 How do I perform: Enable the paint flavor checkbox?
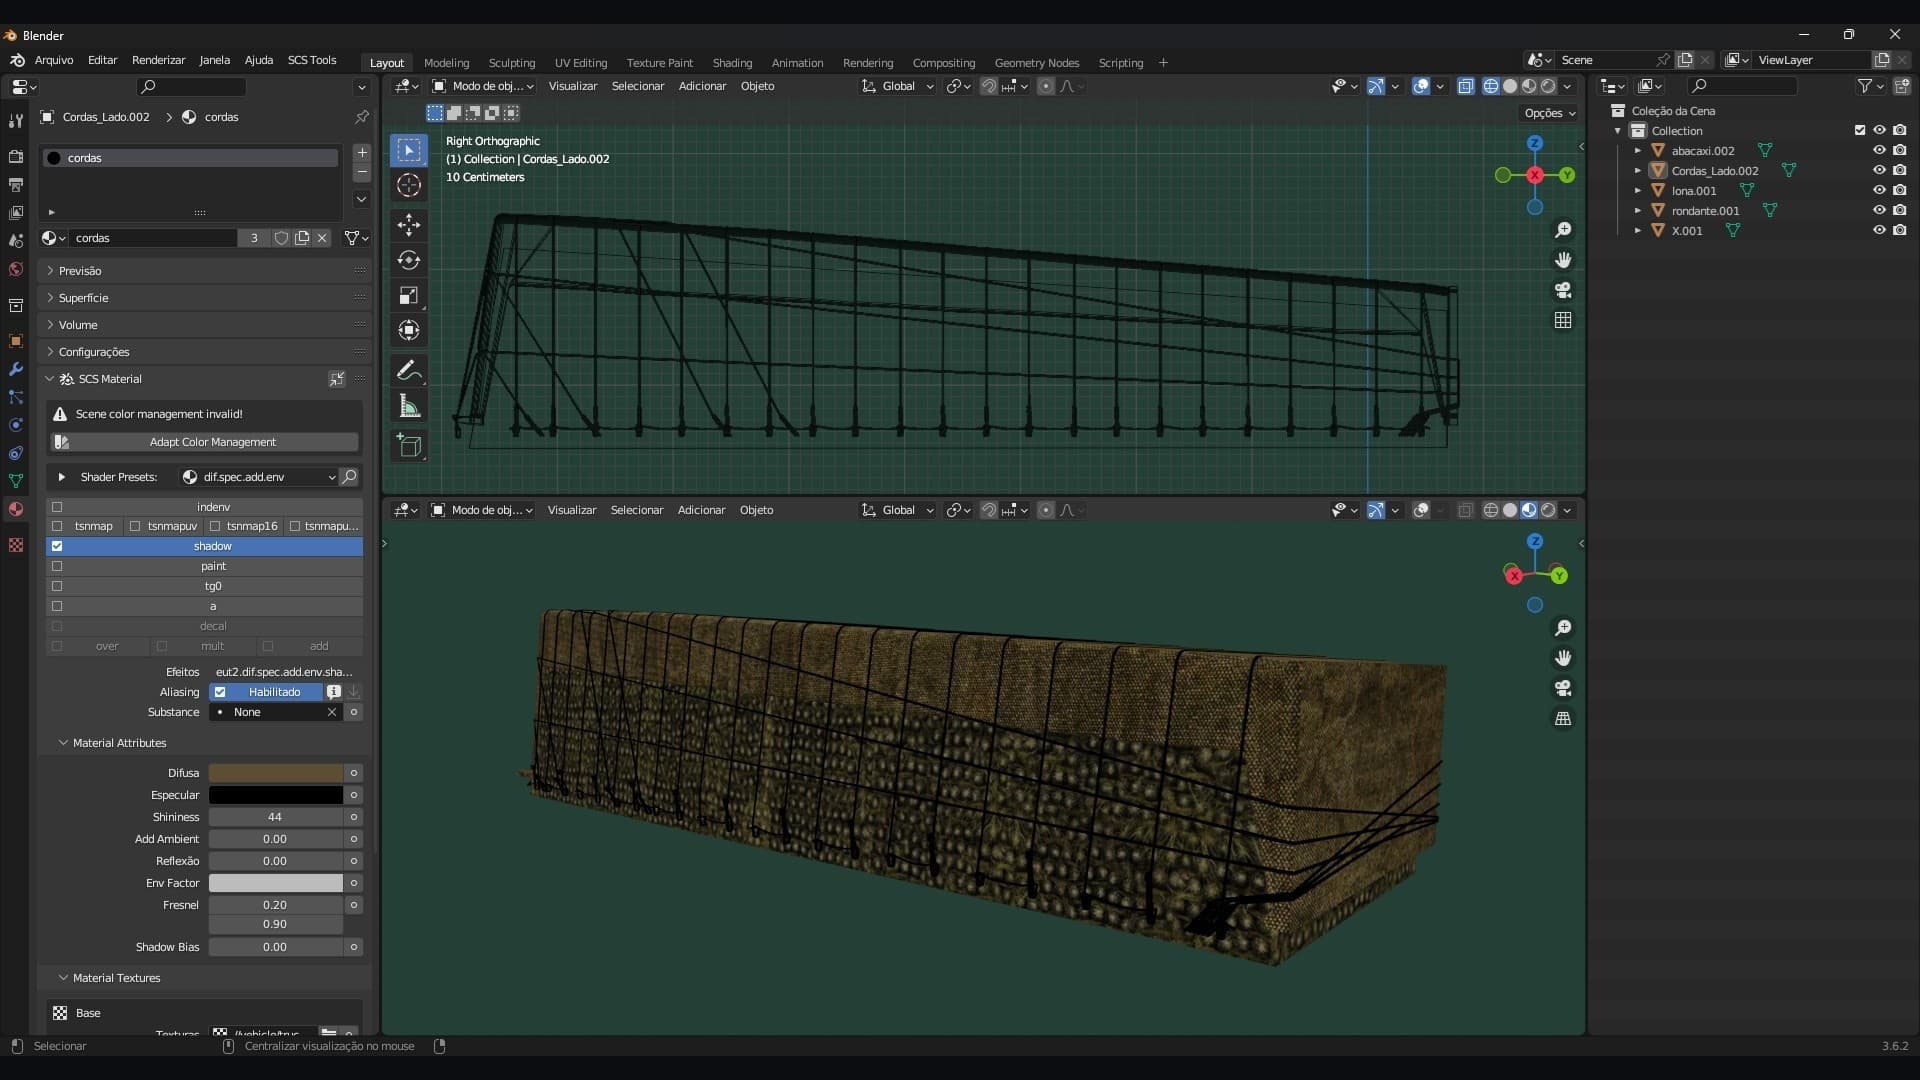tap(57, 566)
